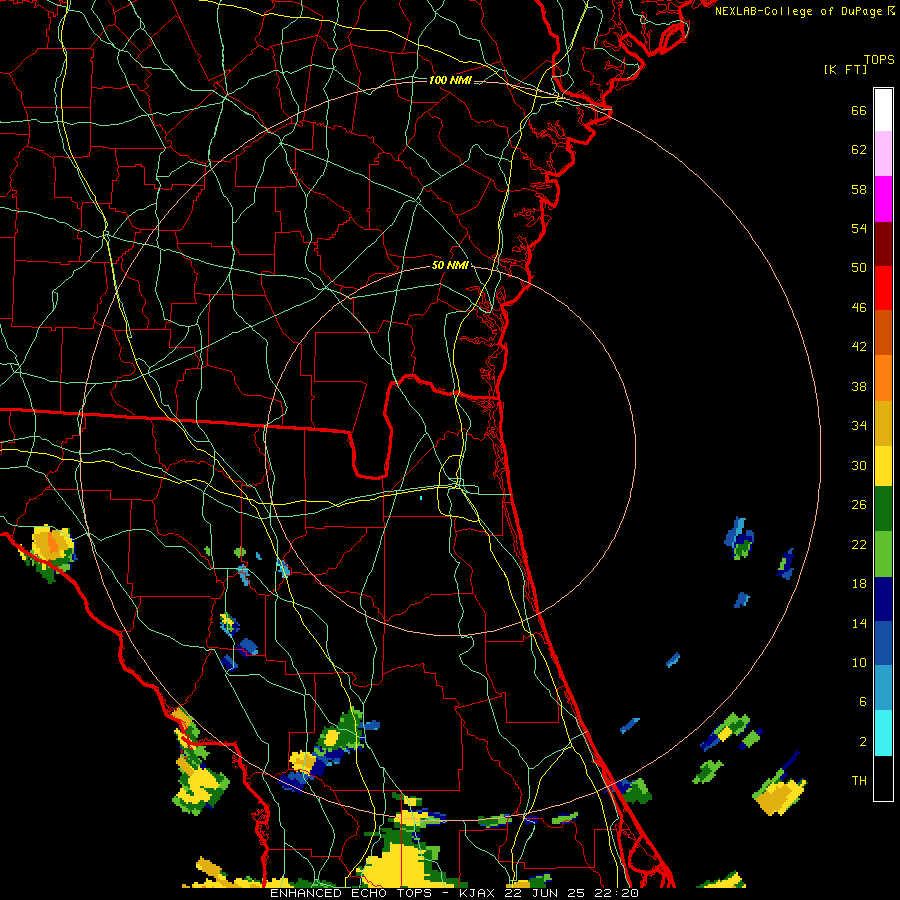
Task: Click the legend value "62"
Action: click(x=859, y=150)
